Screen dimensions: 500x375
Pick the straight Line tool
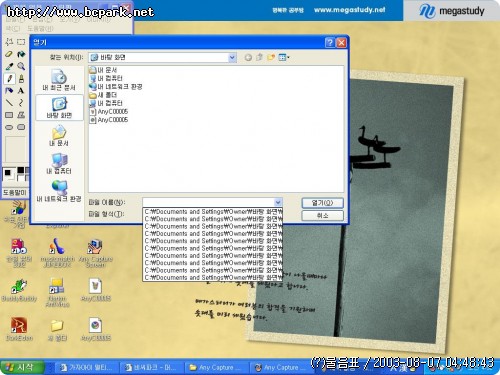(x=9, y=103)
